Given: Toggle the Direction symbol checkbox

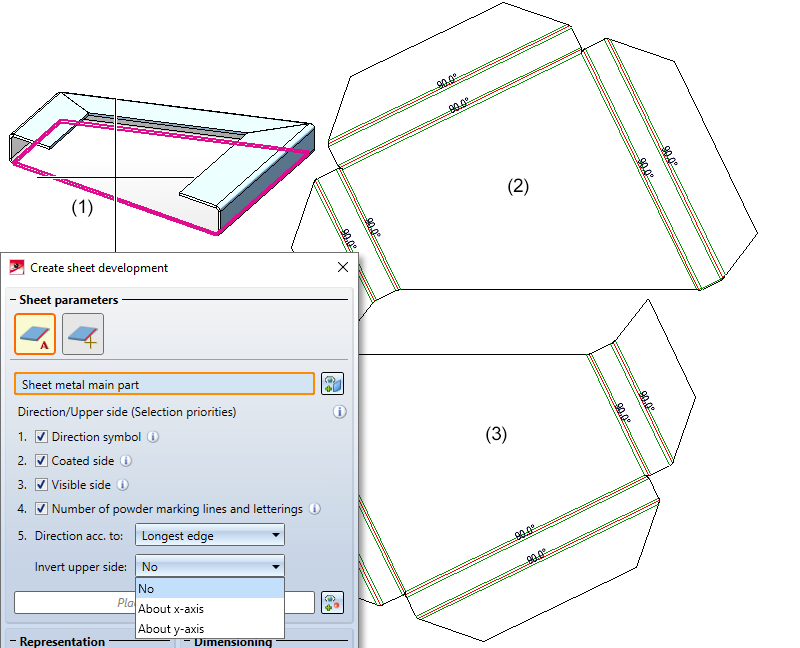Looking at the screenshot, I should (x=41, y=437).
